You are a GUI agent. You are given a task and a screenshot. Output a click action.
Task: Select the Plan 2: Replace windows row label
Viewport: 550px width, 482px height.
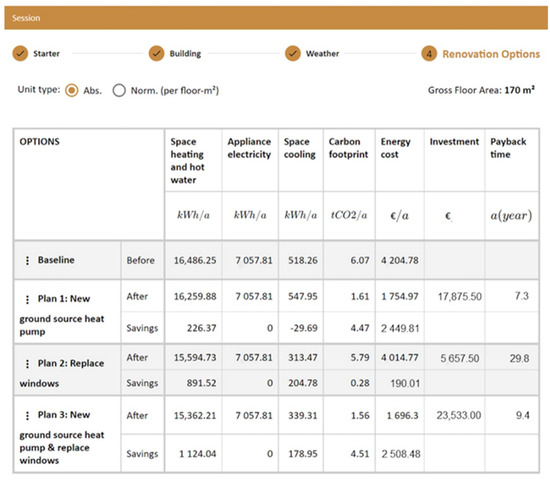point(62,373)
